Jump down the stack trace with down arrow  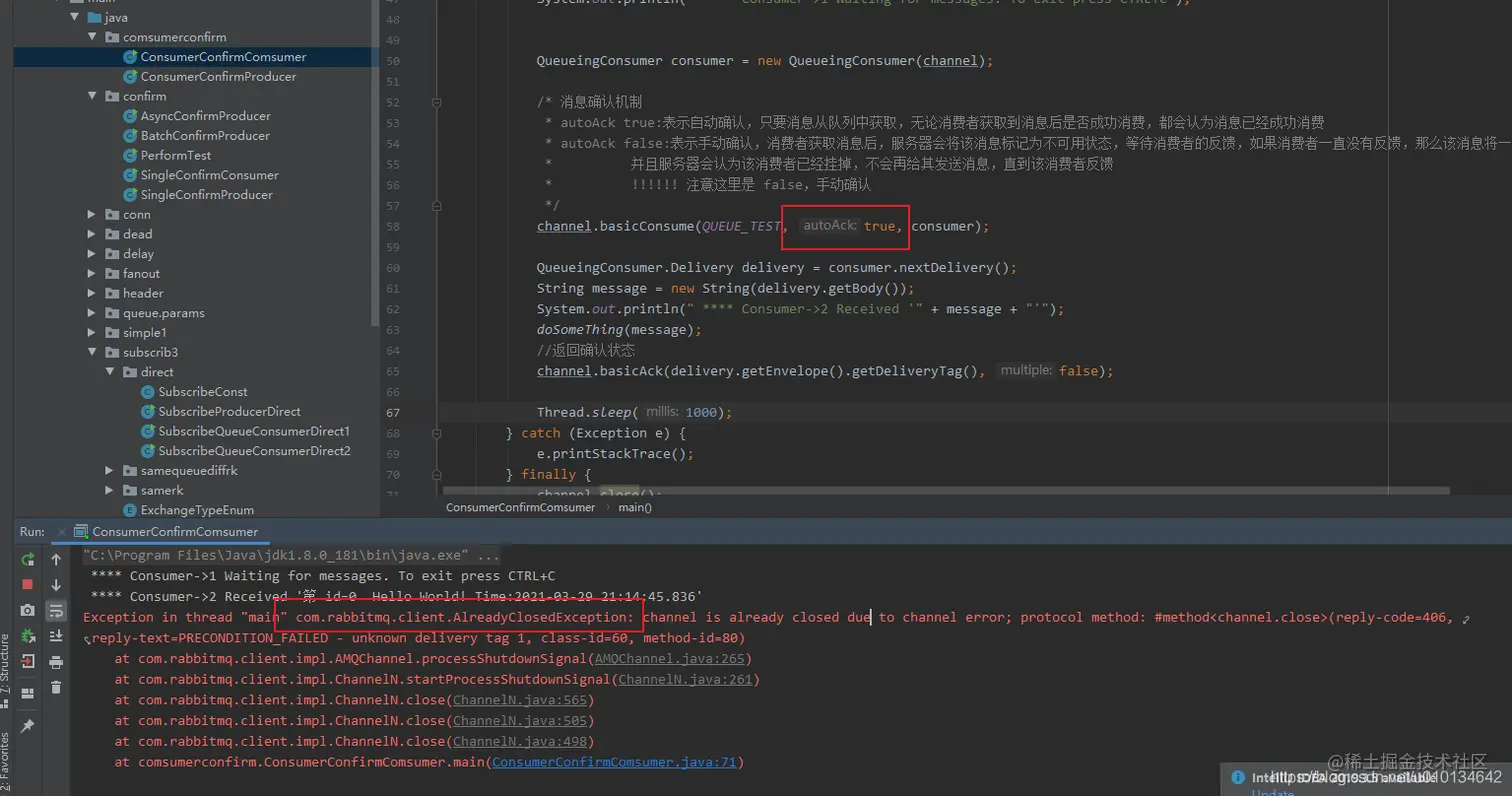coord(56,584)
